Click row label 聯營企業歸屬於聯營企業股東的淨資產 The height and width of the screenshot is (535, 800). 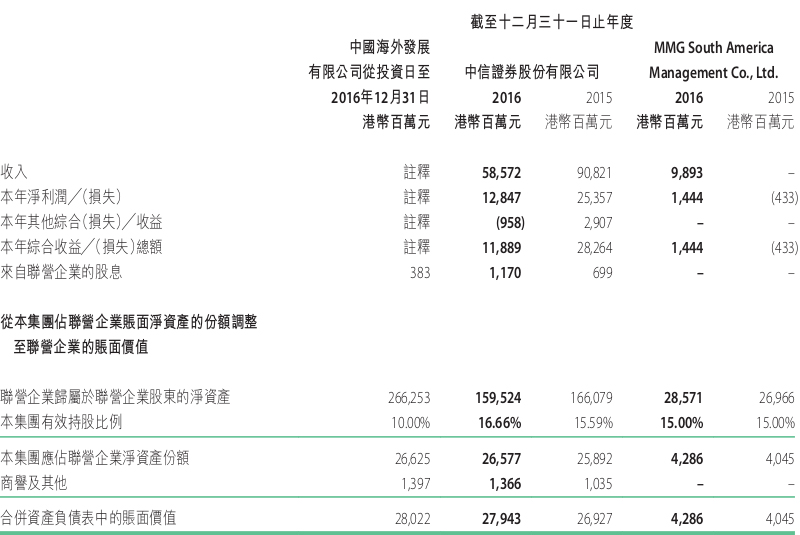tap(115, 397)
